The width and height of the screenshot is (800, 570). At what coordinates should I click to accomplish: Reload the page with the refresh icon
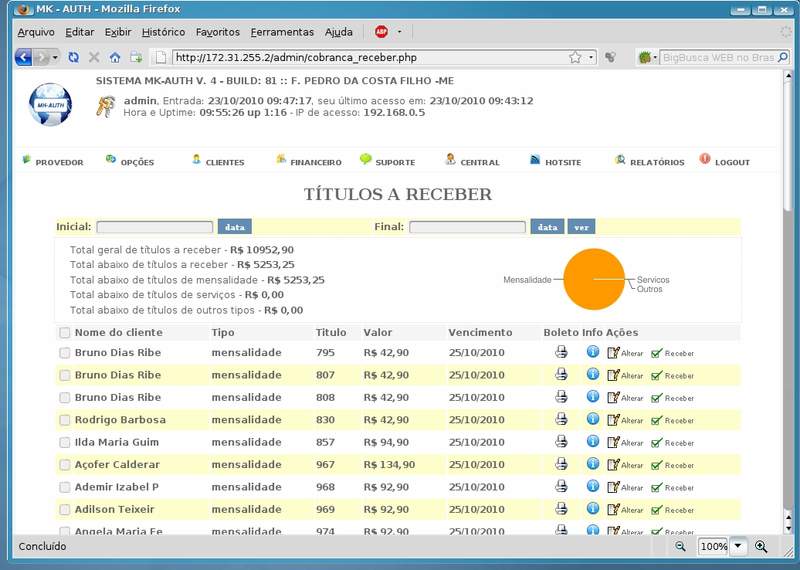[73, 57]
